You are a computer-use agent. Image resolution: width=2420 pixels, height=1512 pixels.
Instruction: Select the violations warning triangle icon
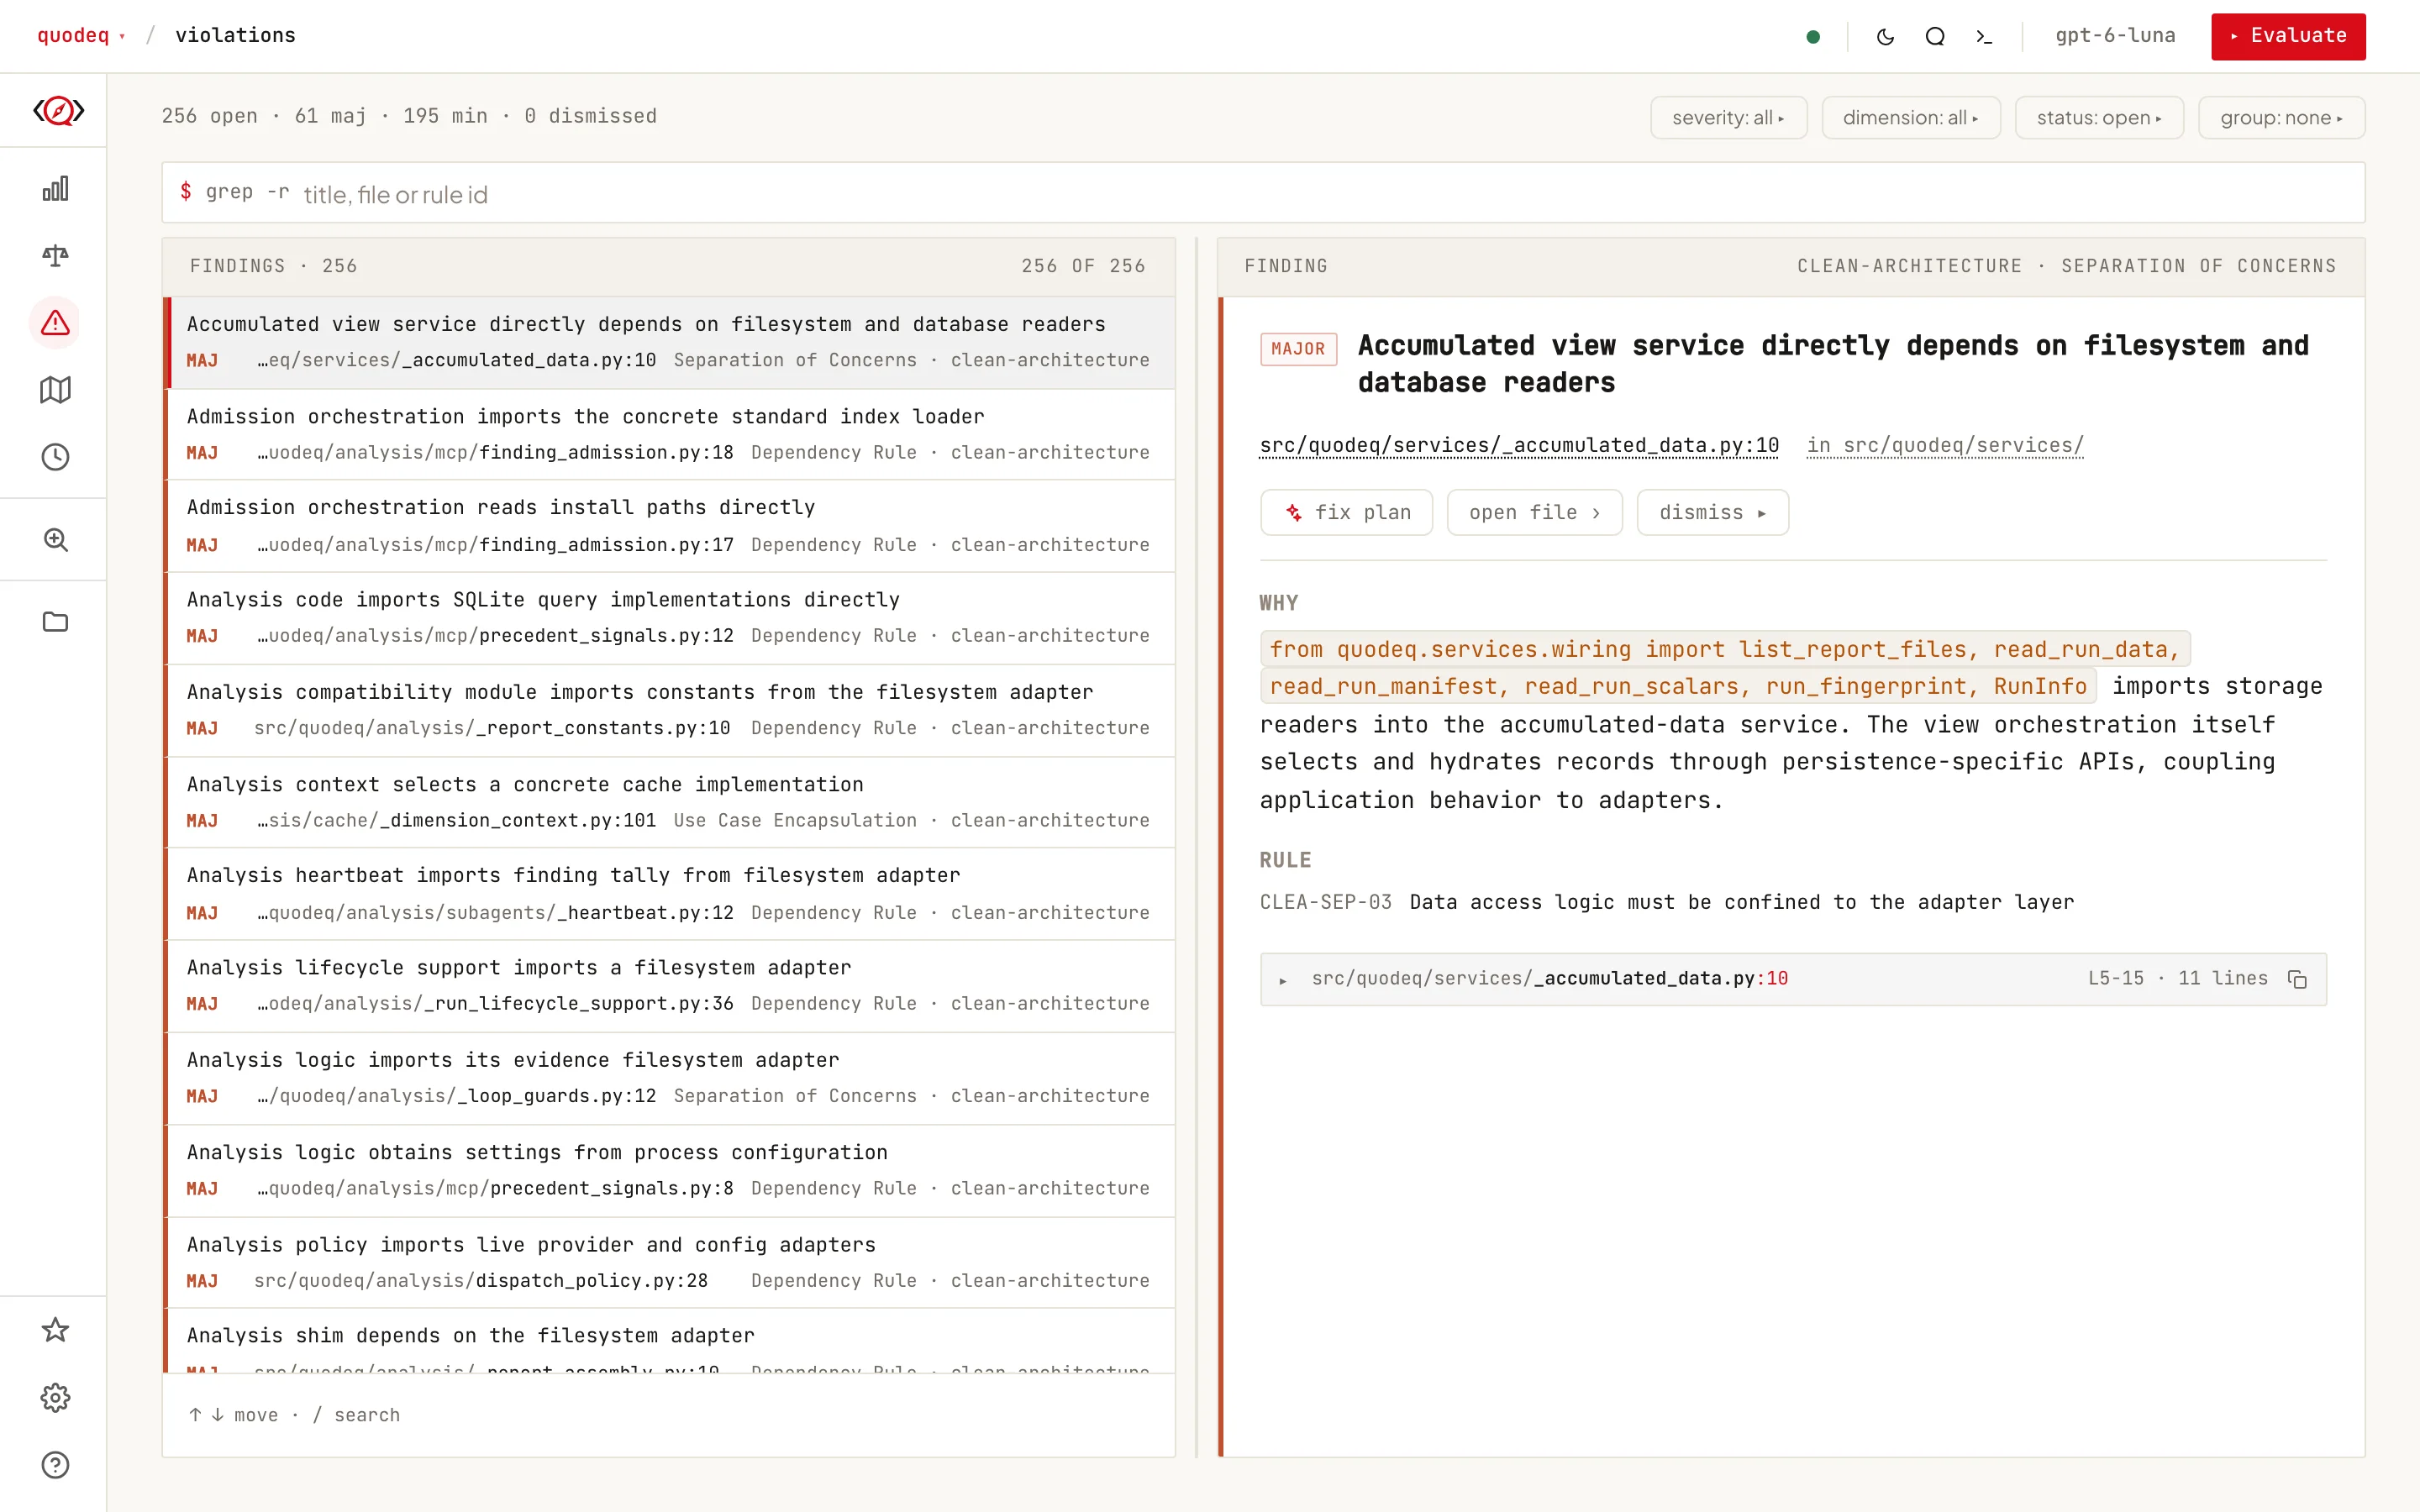[x=55, y=323]
